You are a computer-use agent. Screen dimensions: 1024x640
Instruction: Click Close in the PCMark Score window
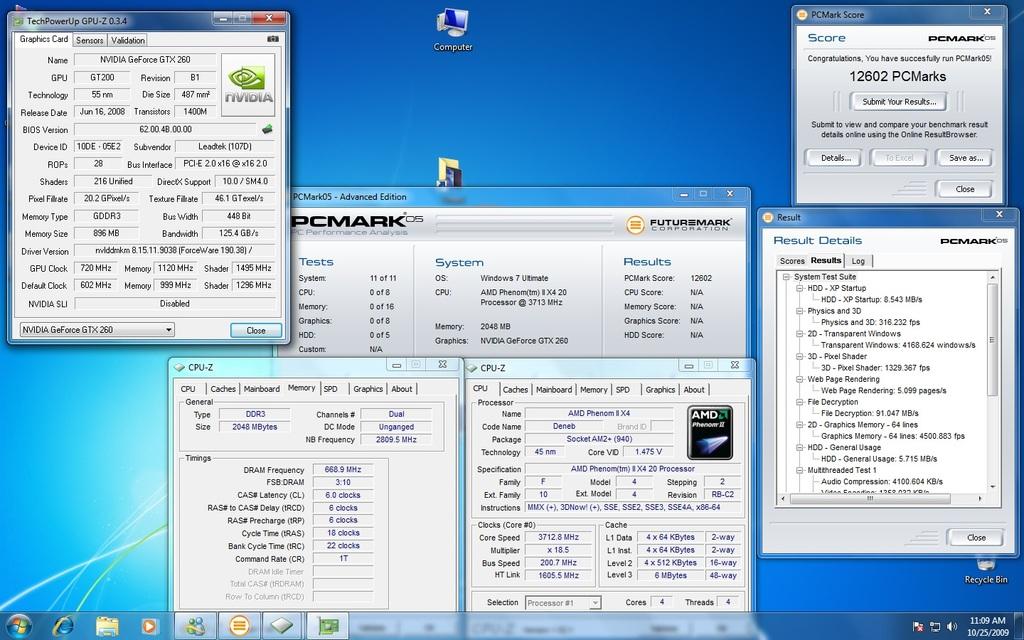[964, 189]
